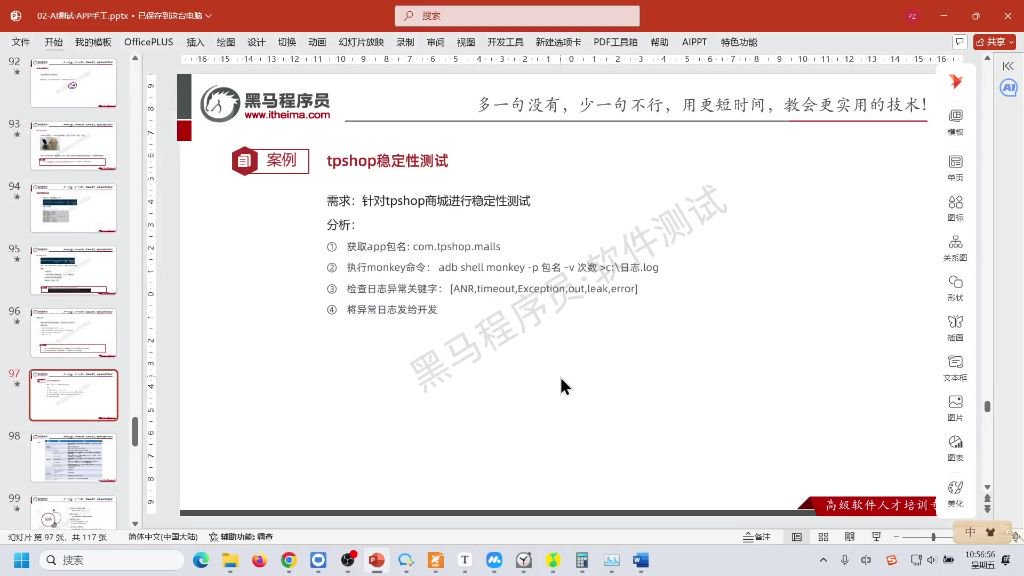
Task: Open the 形状 (shapes) tool in sidebar
Action: (955, 288)
